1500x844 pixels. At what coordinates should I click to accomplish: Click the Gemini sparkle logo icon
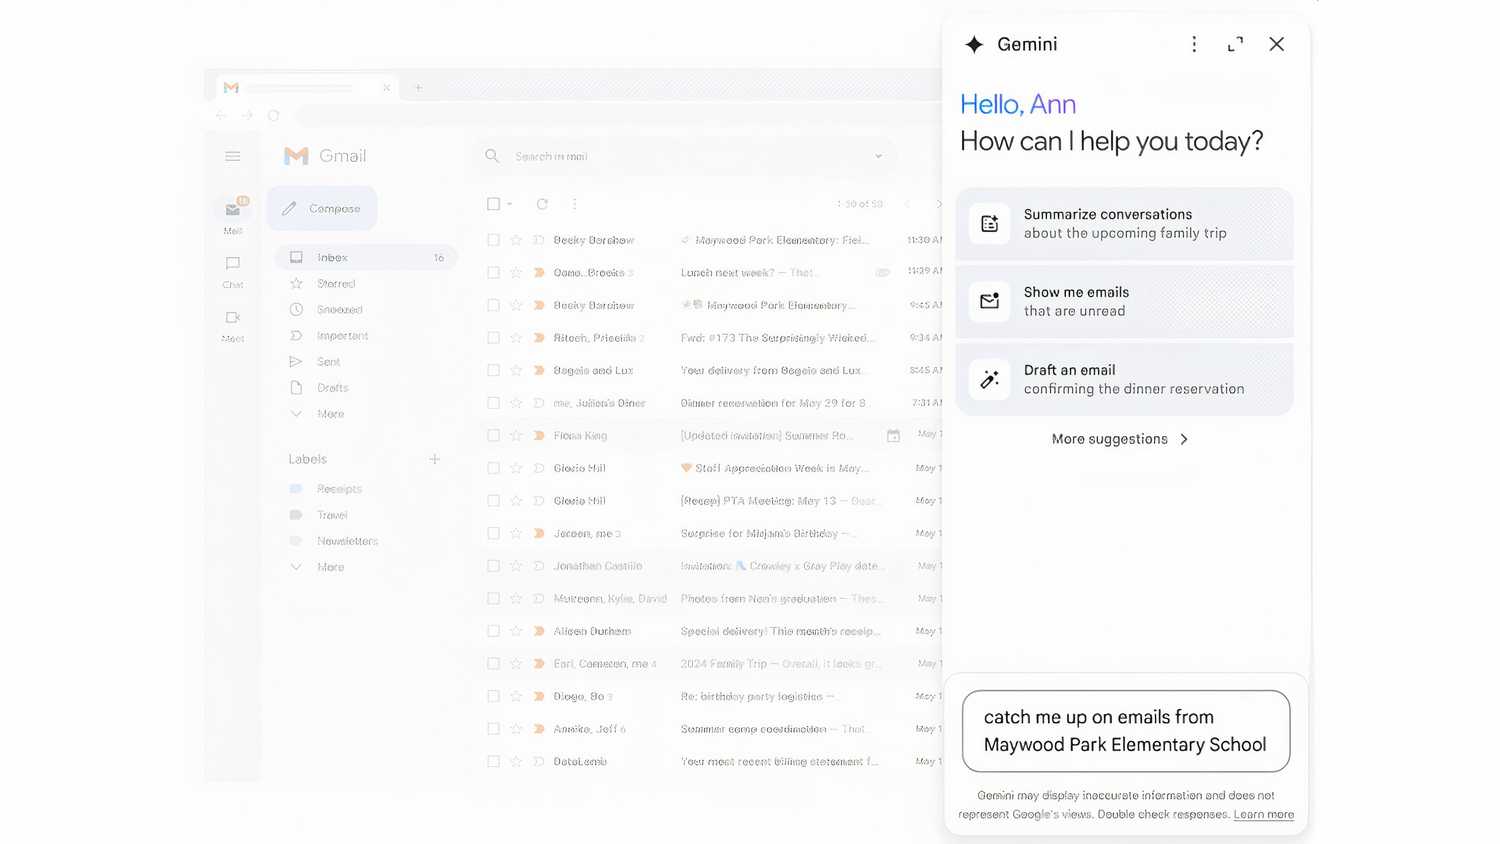[x=974, y=44]
